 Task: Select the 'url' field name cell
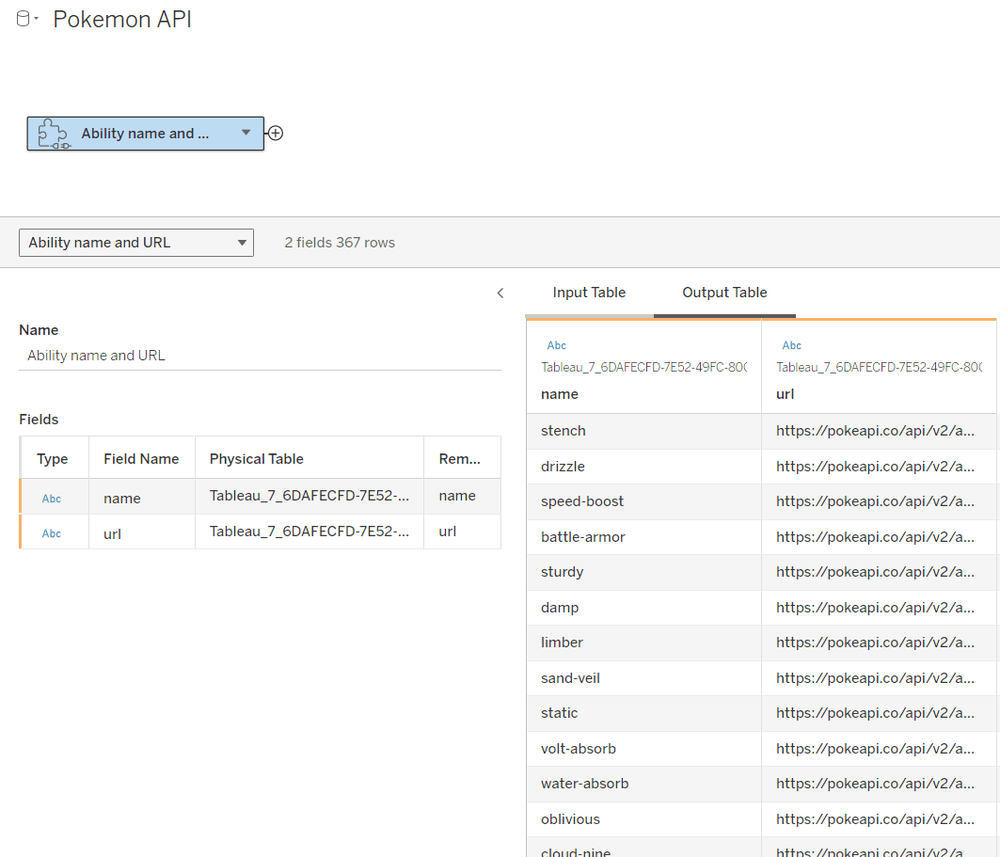(x=142, y=534)
